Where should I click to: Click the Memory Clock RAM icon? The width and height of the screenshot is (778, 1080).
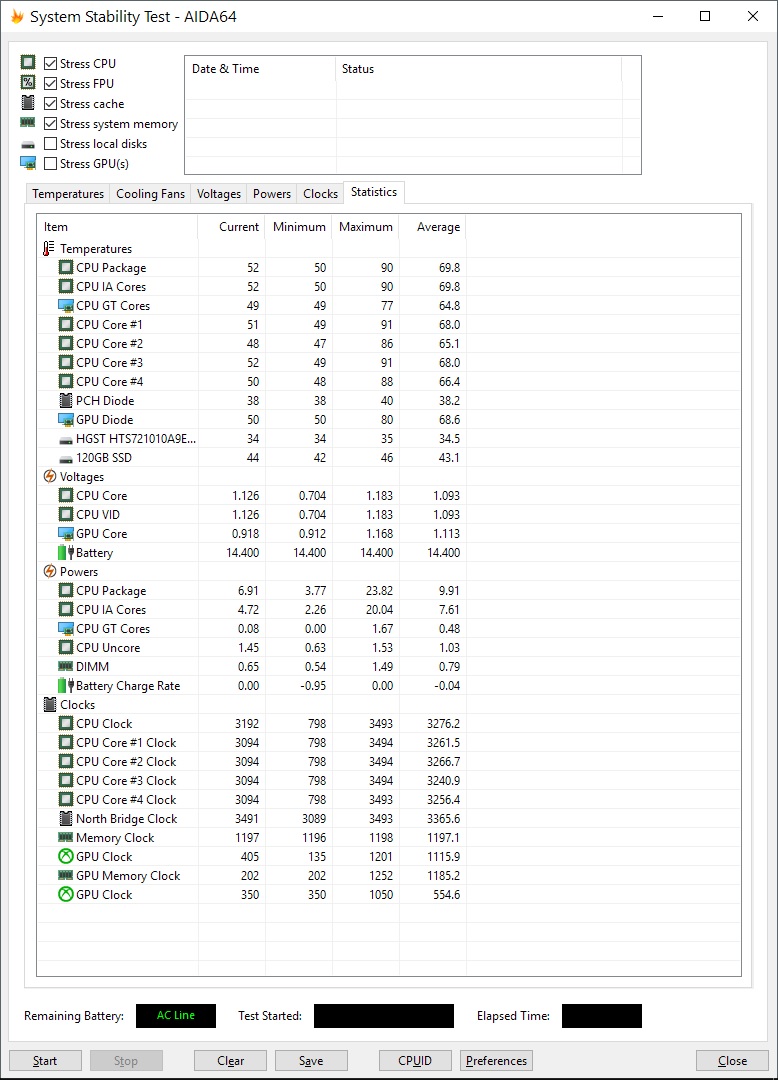[x=65, y=837]
